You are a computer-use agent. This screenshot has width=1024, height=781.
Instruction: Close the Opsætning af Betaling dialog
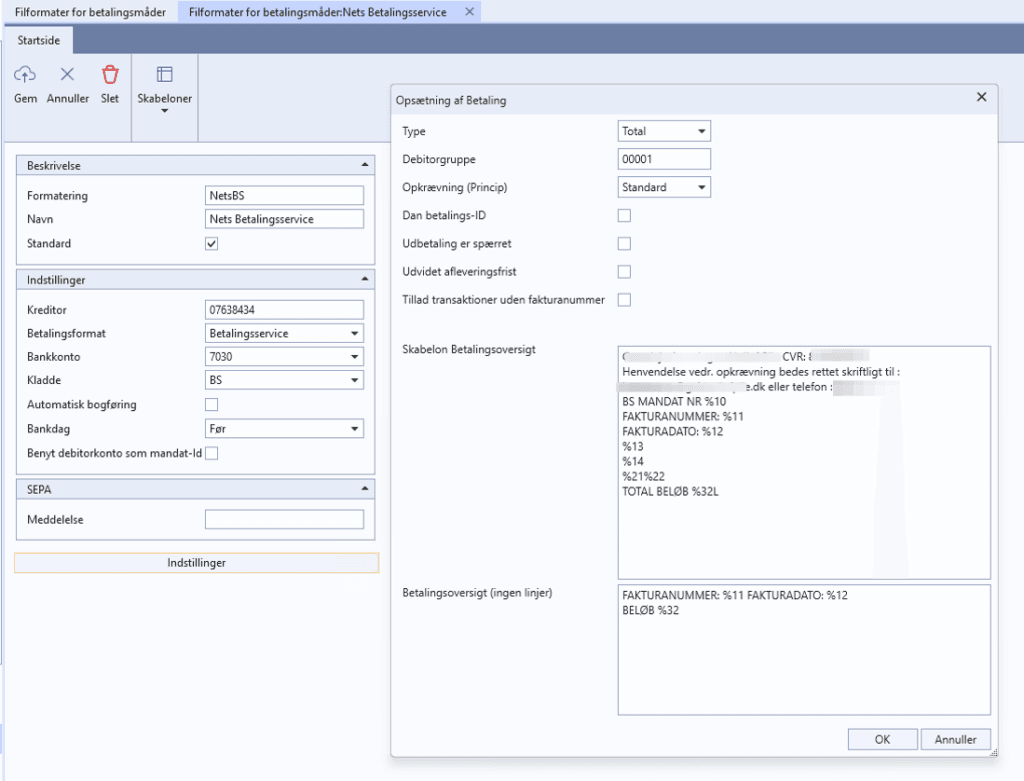coord(981,97)
